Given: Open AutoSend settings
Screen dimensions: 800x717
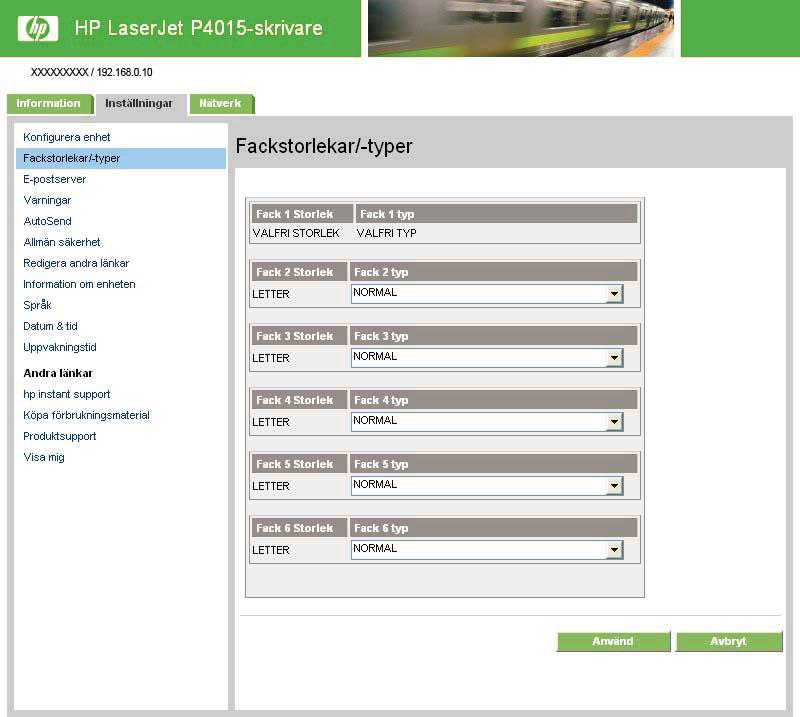Looking at the screenshot, I should click(47, 221).
